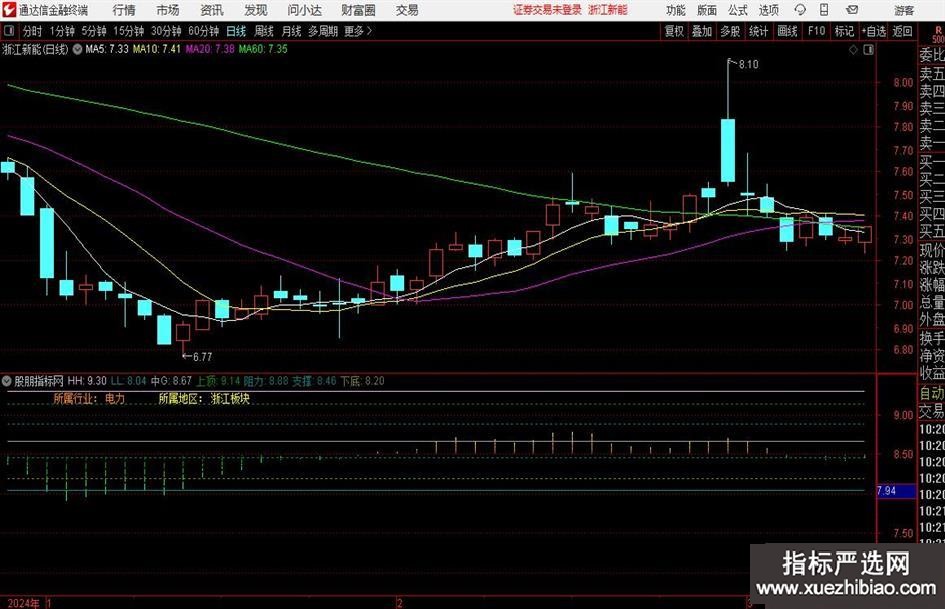Click the 上顶: 9.14 indicator readout

click(x=218, y=381)
